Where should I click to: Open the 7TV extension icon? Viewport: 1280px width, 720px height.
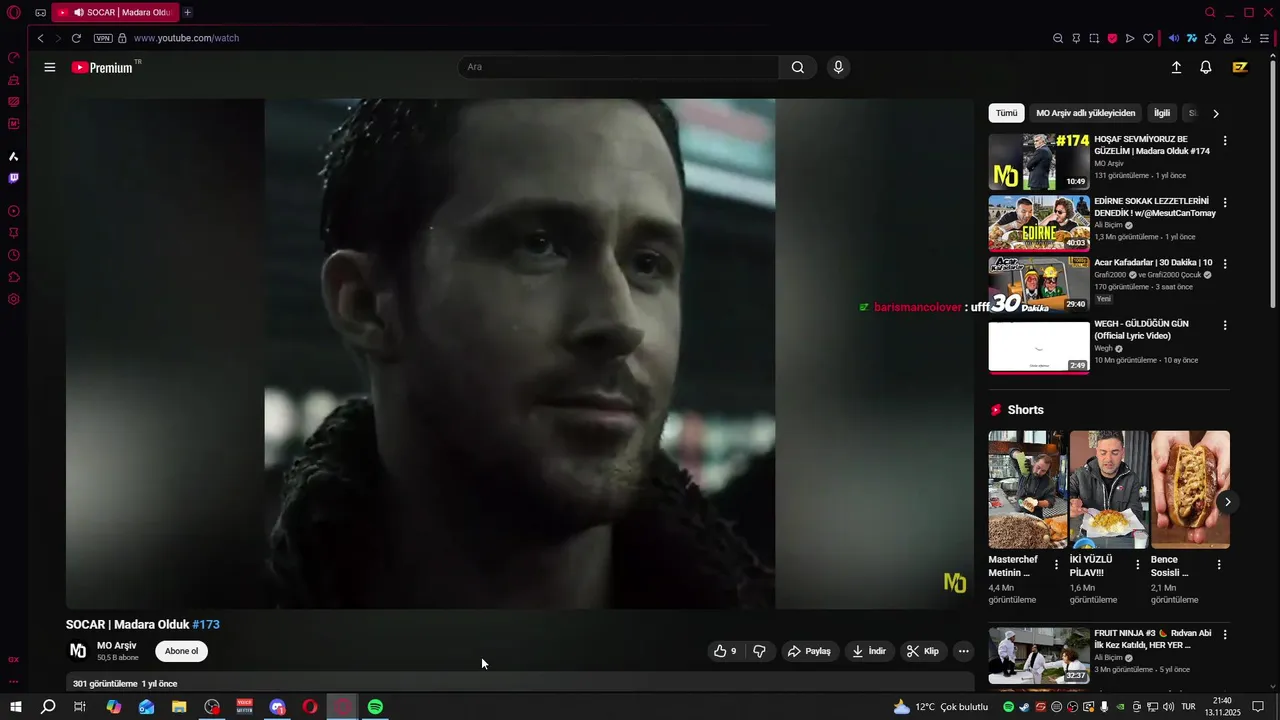(1192, 38)
